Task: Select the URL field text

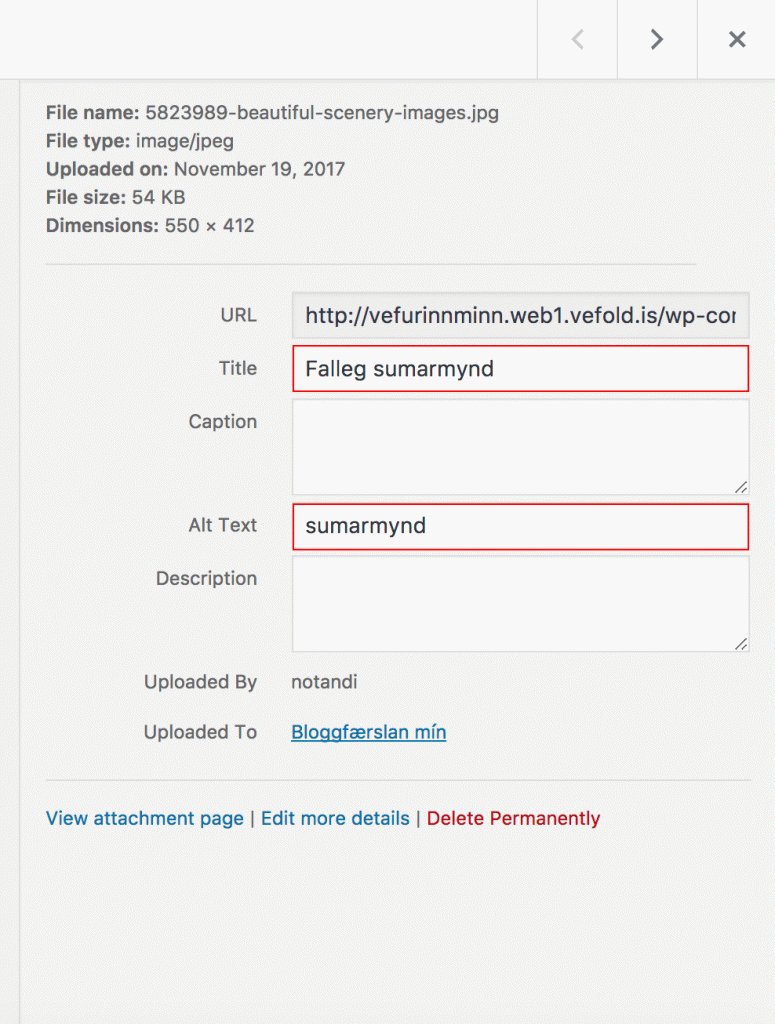Action: click(520, 315)
